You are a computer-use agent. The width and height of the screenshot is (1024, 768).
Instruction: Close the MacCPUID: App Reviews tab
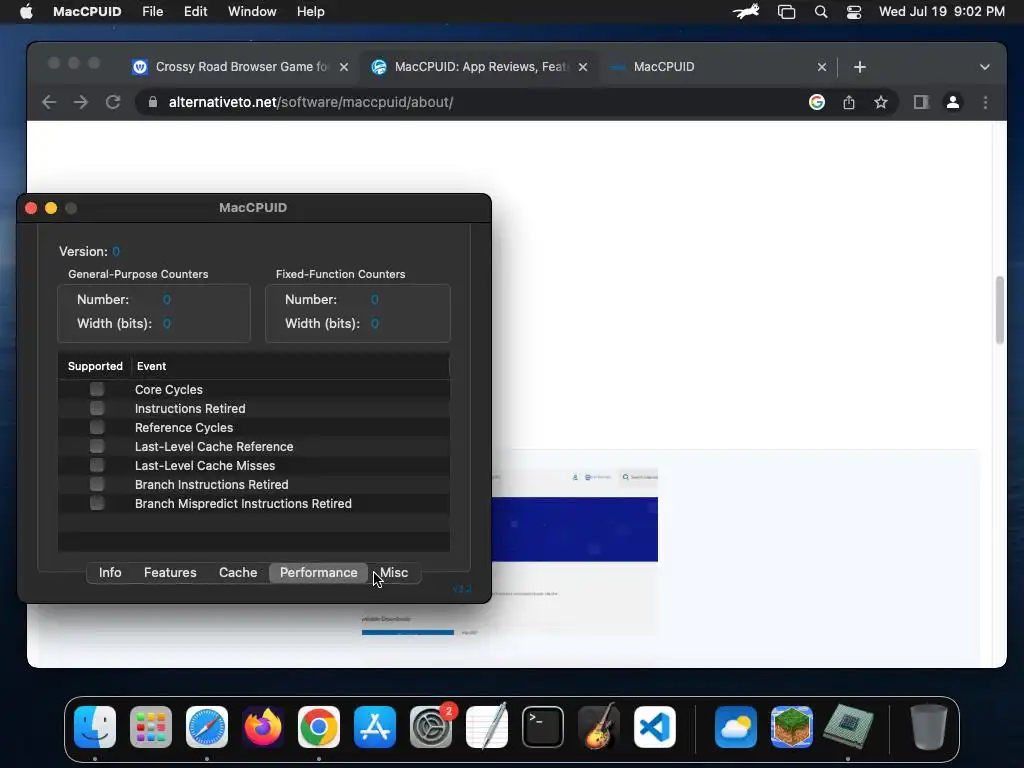(583, 67)
